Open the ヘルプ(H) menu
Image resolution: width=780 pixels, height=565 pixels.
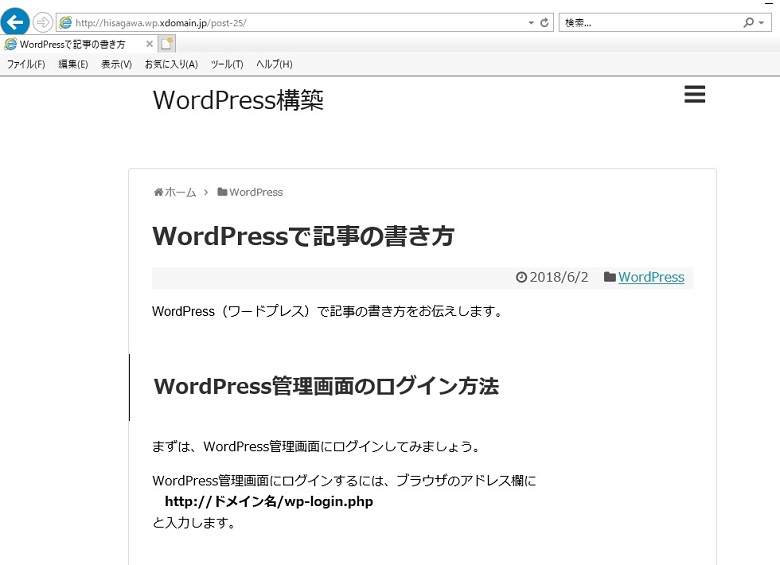[x=274, y=64]
